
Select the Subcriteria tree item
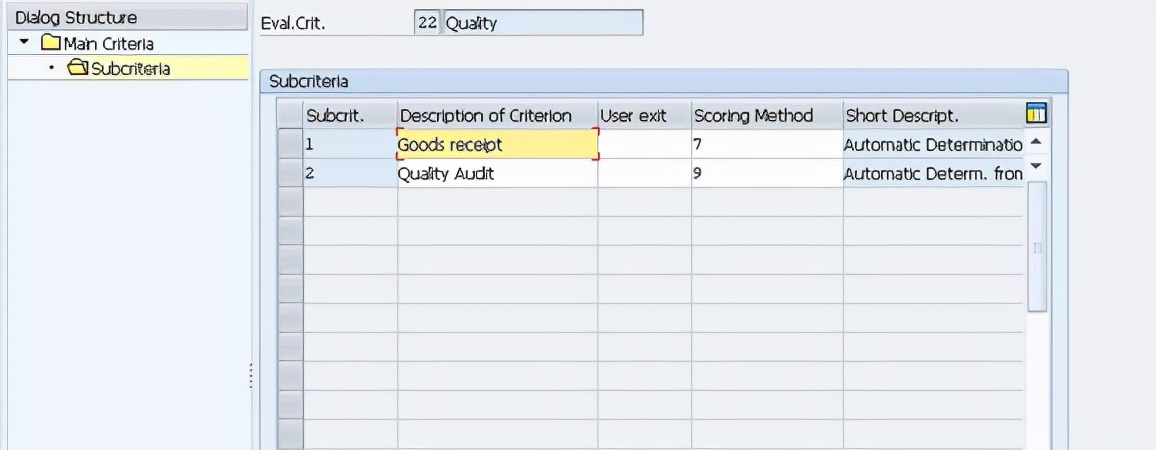[130, 68]
